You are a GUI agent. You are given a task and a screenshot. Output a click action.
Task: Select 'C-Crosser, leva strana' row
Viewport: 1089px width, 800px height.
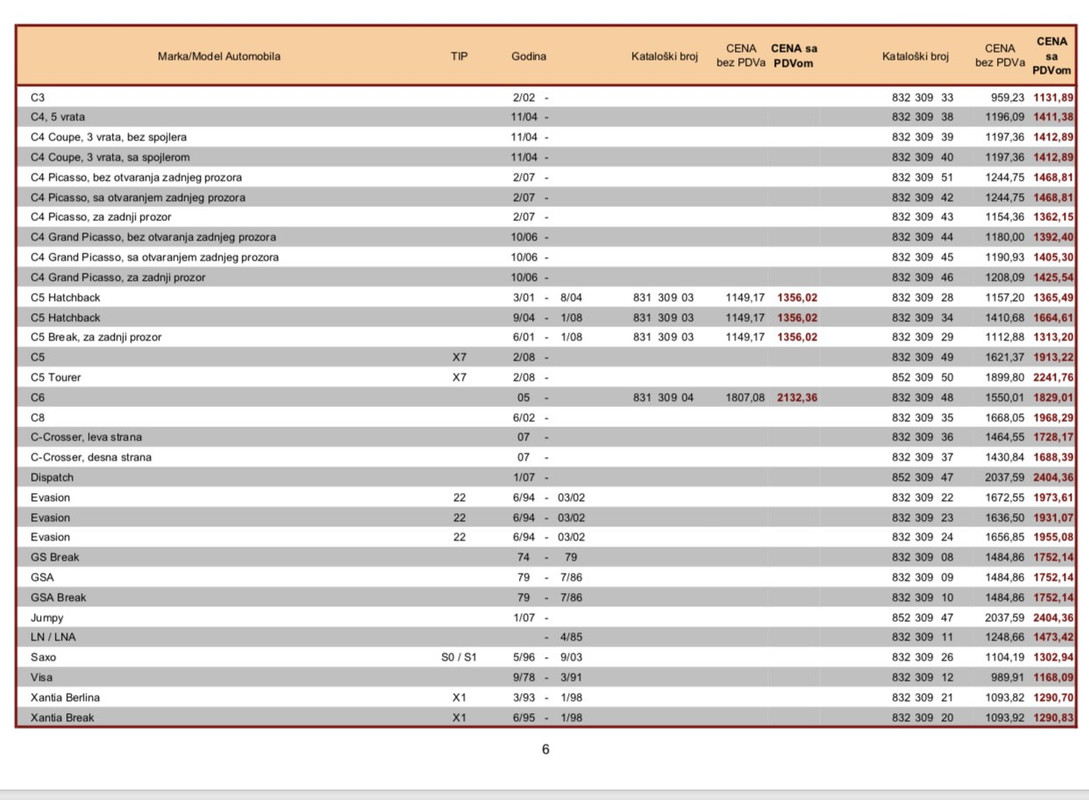click(x=86, y=437)
